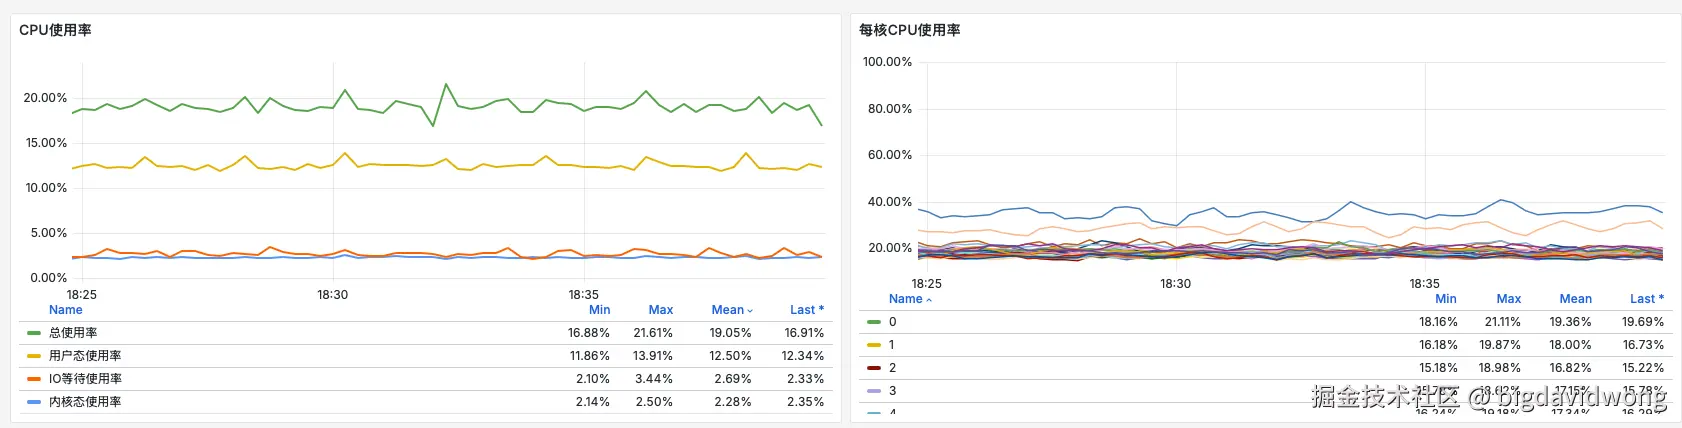Open color picker for 用户态使用率 series
This screenshot has height=428, width=1682.
tap(34, 356)
